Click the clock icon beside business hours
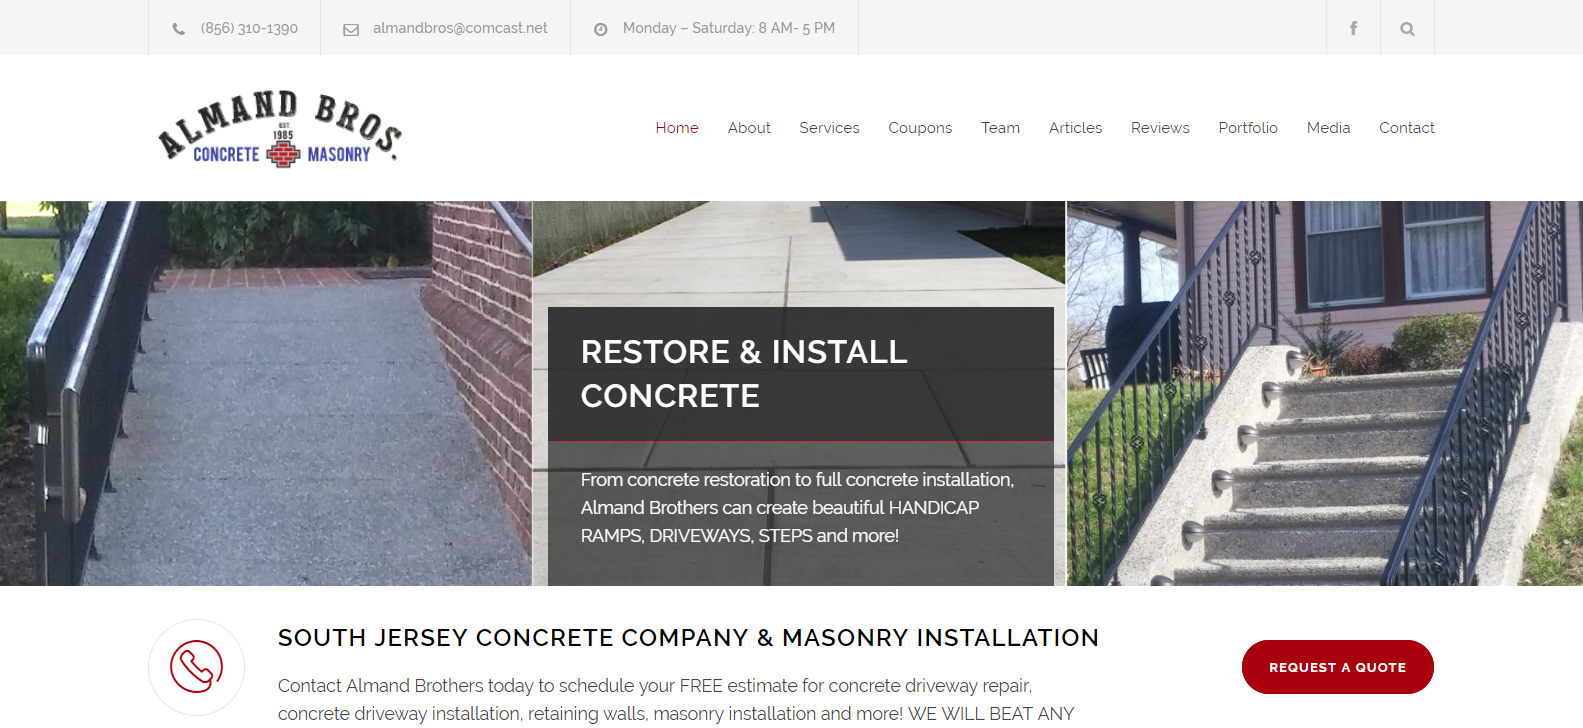1583x728 pixels. 601,29
